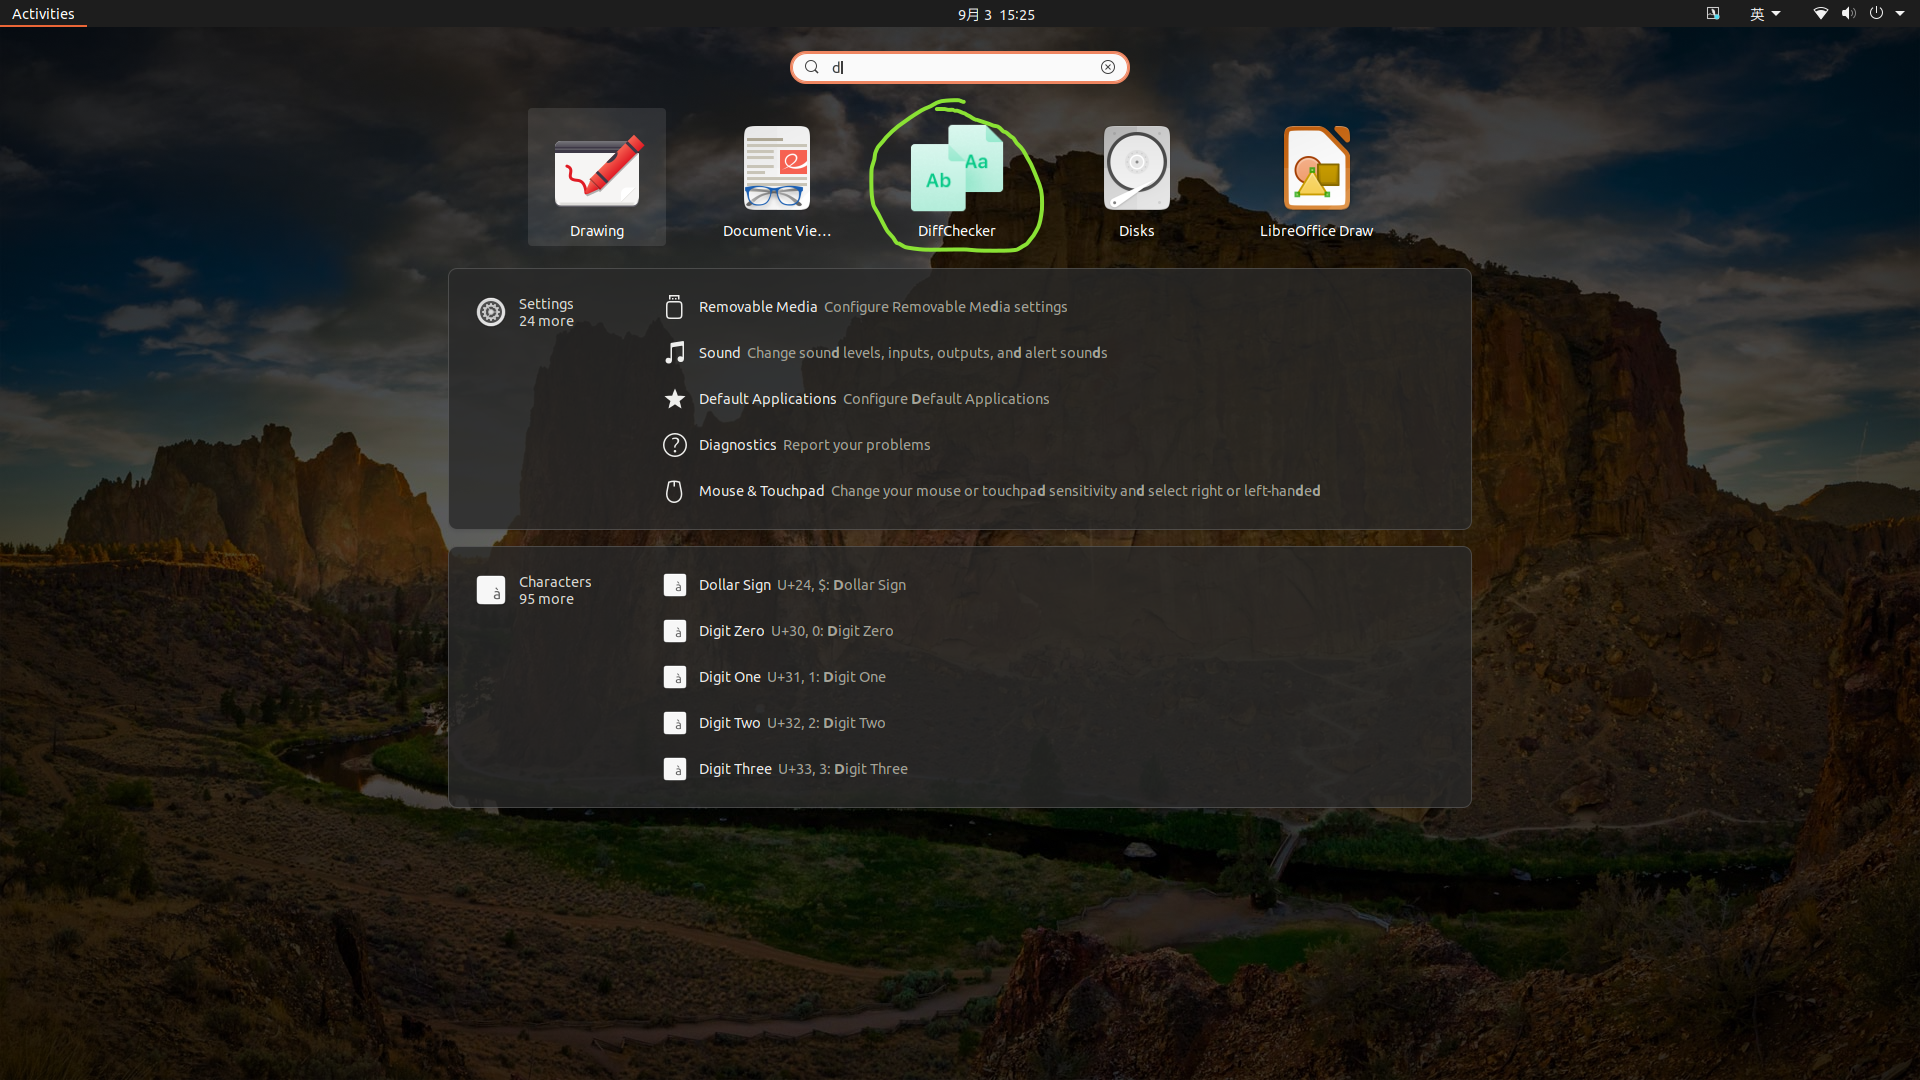Open LibreOffice Draw app icon

[x=1316, y=178]
